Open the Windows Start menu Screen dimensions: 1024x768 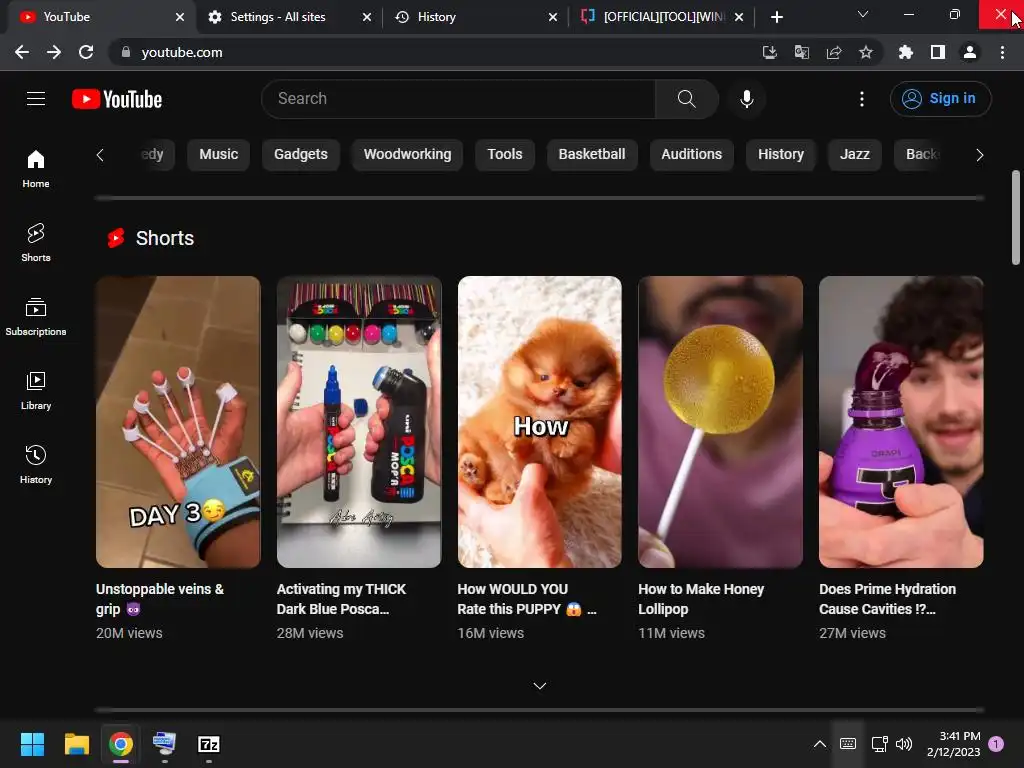(32, 744)
